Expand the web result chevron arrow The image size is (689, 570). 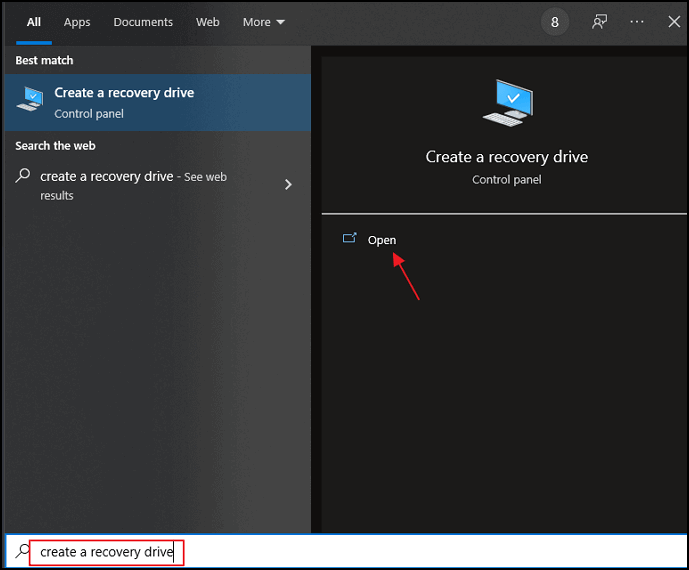click(x=288, y=185)
